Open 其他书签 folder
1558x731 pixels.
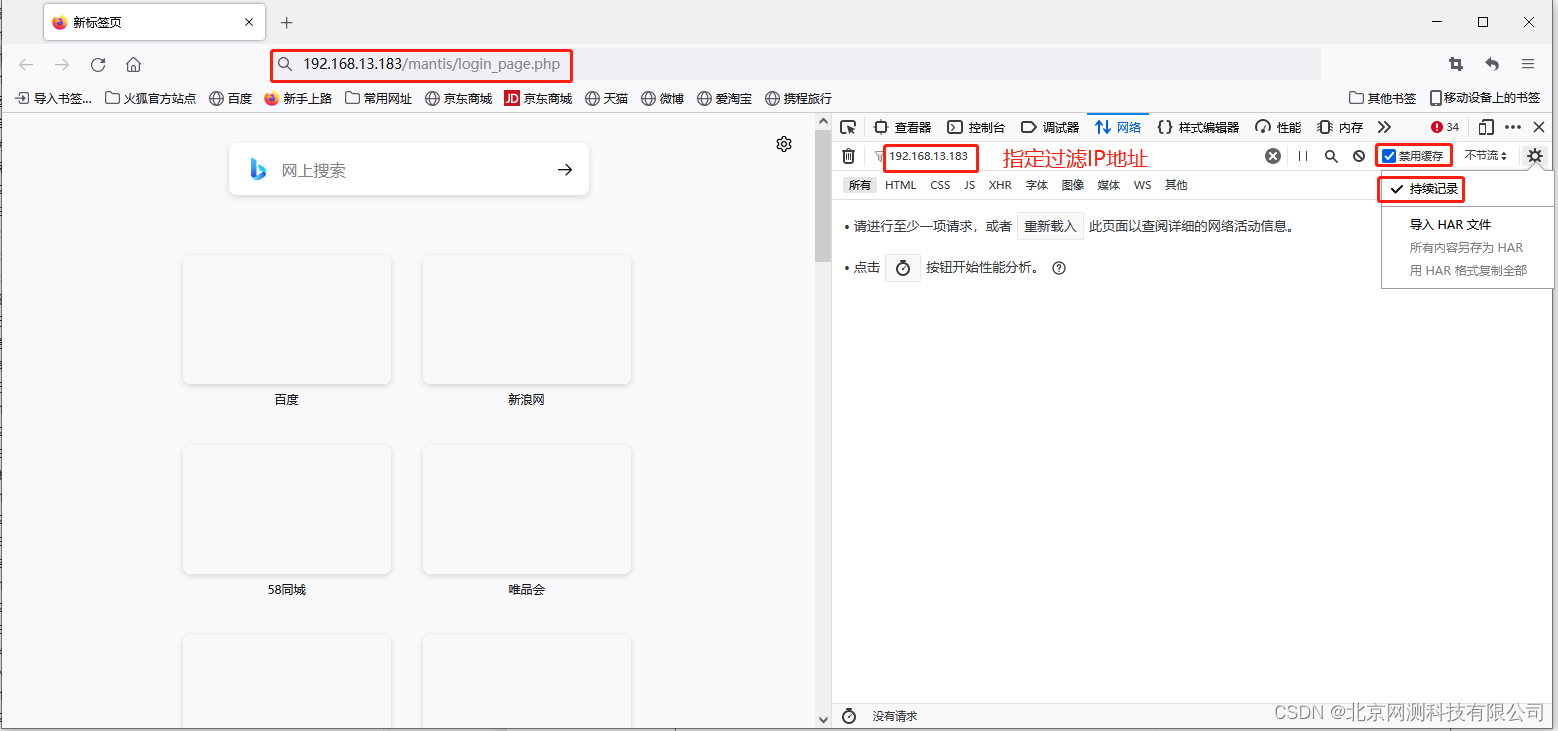coord(1383,98)
